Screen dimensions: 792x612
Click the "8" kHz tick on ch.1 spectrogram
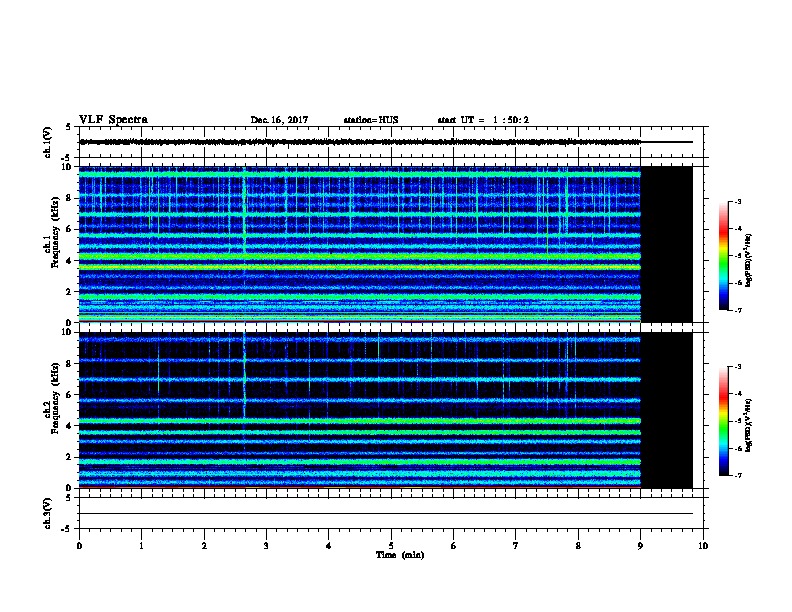(70, 198)
